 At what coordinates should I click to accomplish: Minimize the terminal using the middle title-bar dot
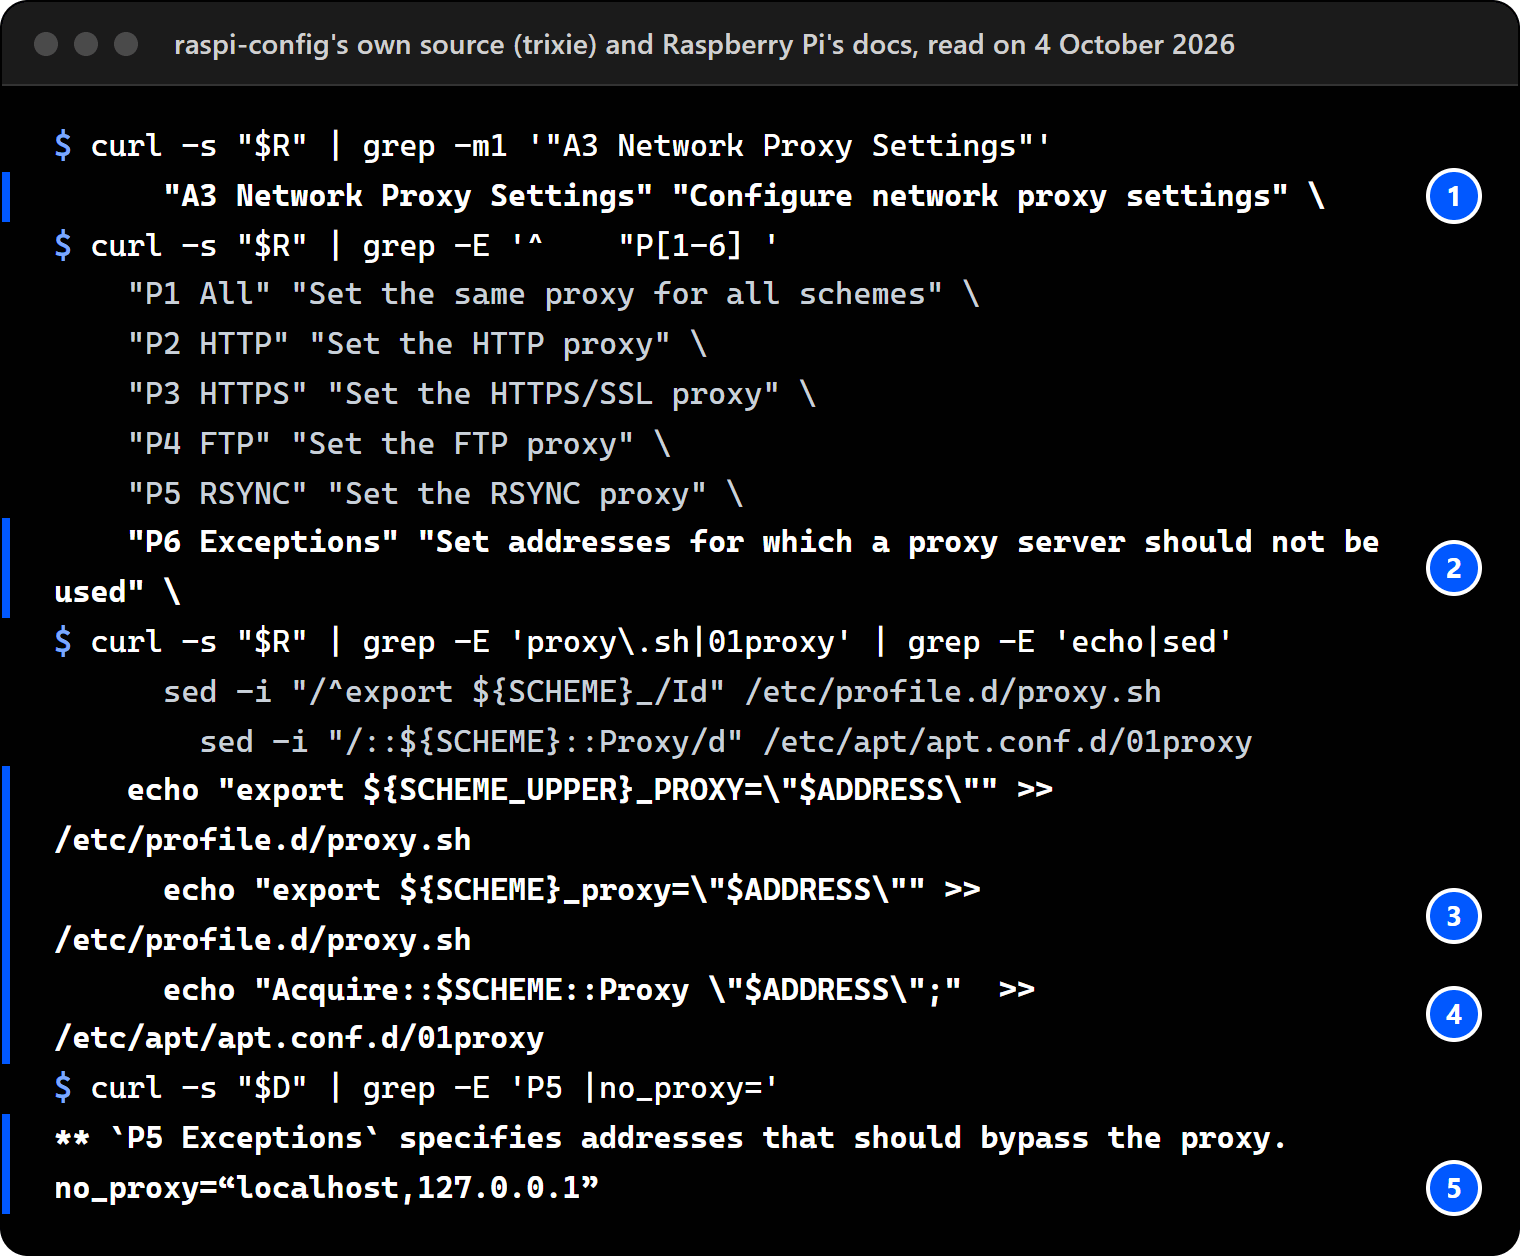(86, 44)
